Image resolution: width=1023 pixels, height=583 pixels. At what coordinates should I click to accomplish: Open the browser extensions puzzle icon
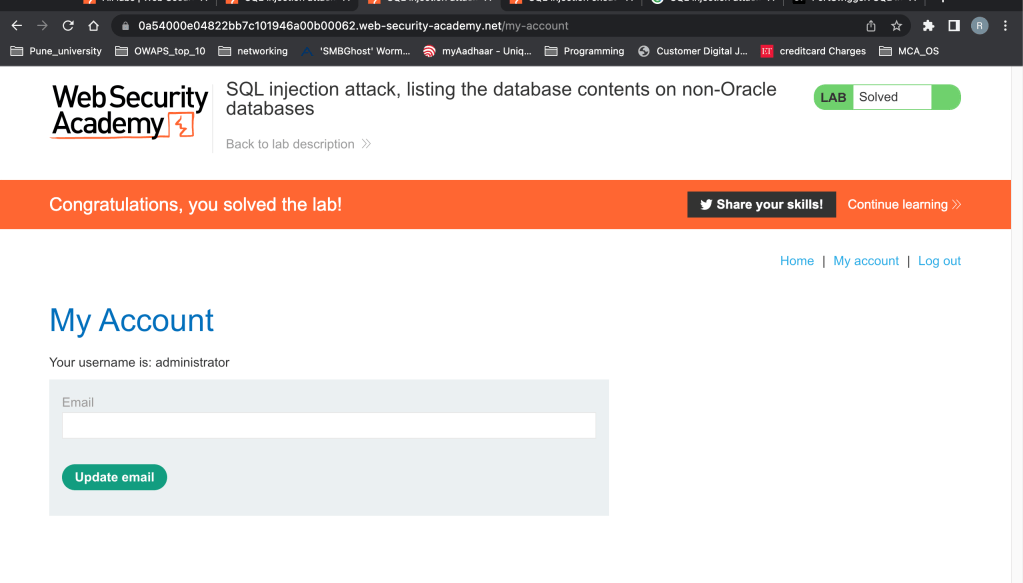pyautogui.click(x=929, y=26)
